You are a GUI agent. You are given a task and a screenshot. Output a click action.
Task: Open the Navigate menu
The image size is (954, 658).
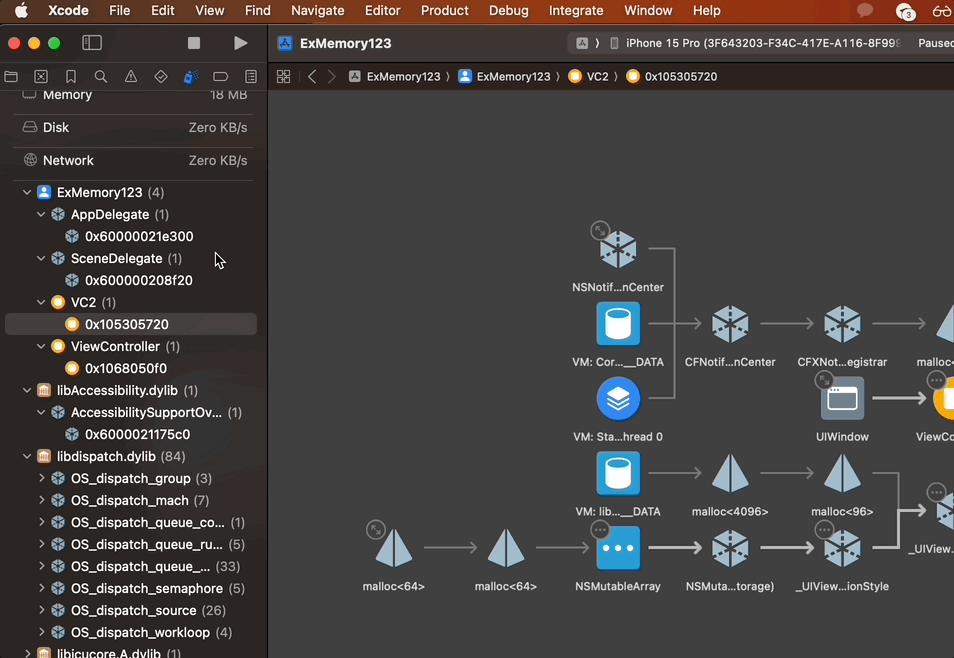tap(318, 10)
